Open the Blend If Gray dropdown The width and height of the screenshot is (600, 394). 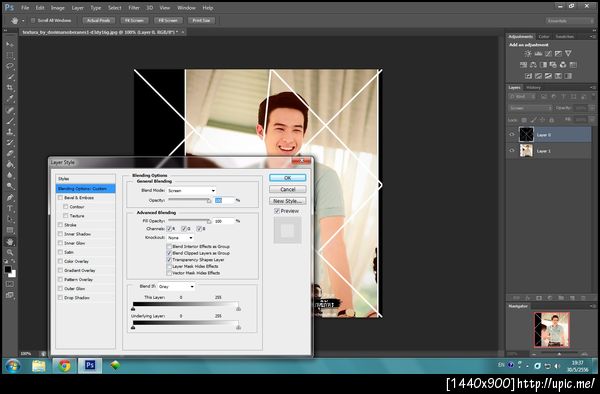(x=176, y=287)
